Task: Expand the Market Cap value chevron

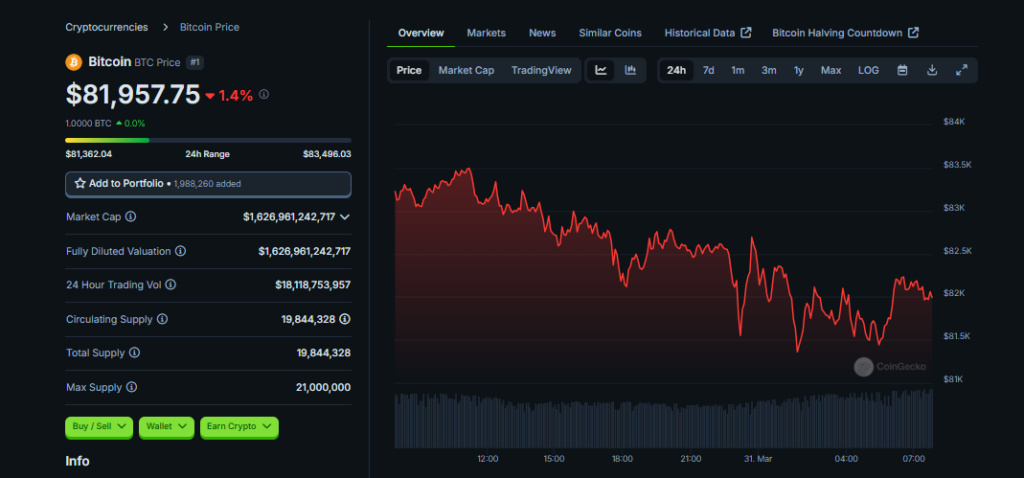Action: 345,217
